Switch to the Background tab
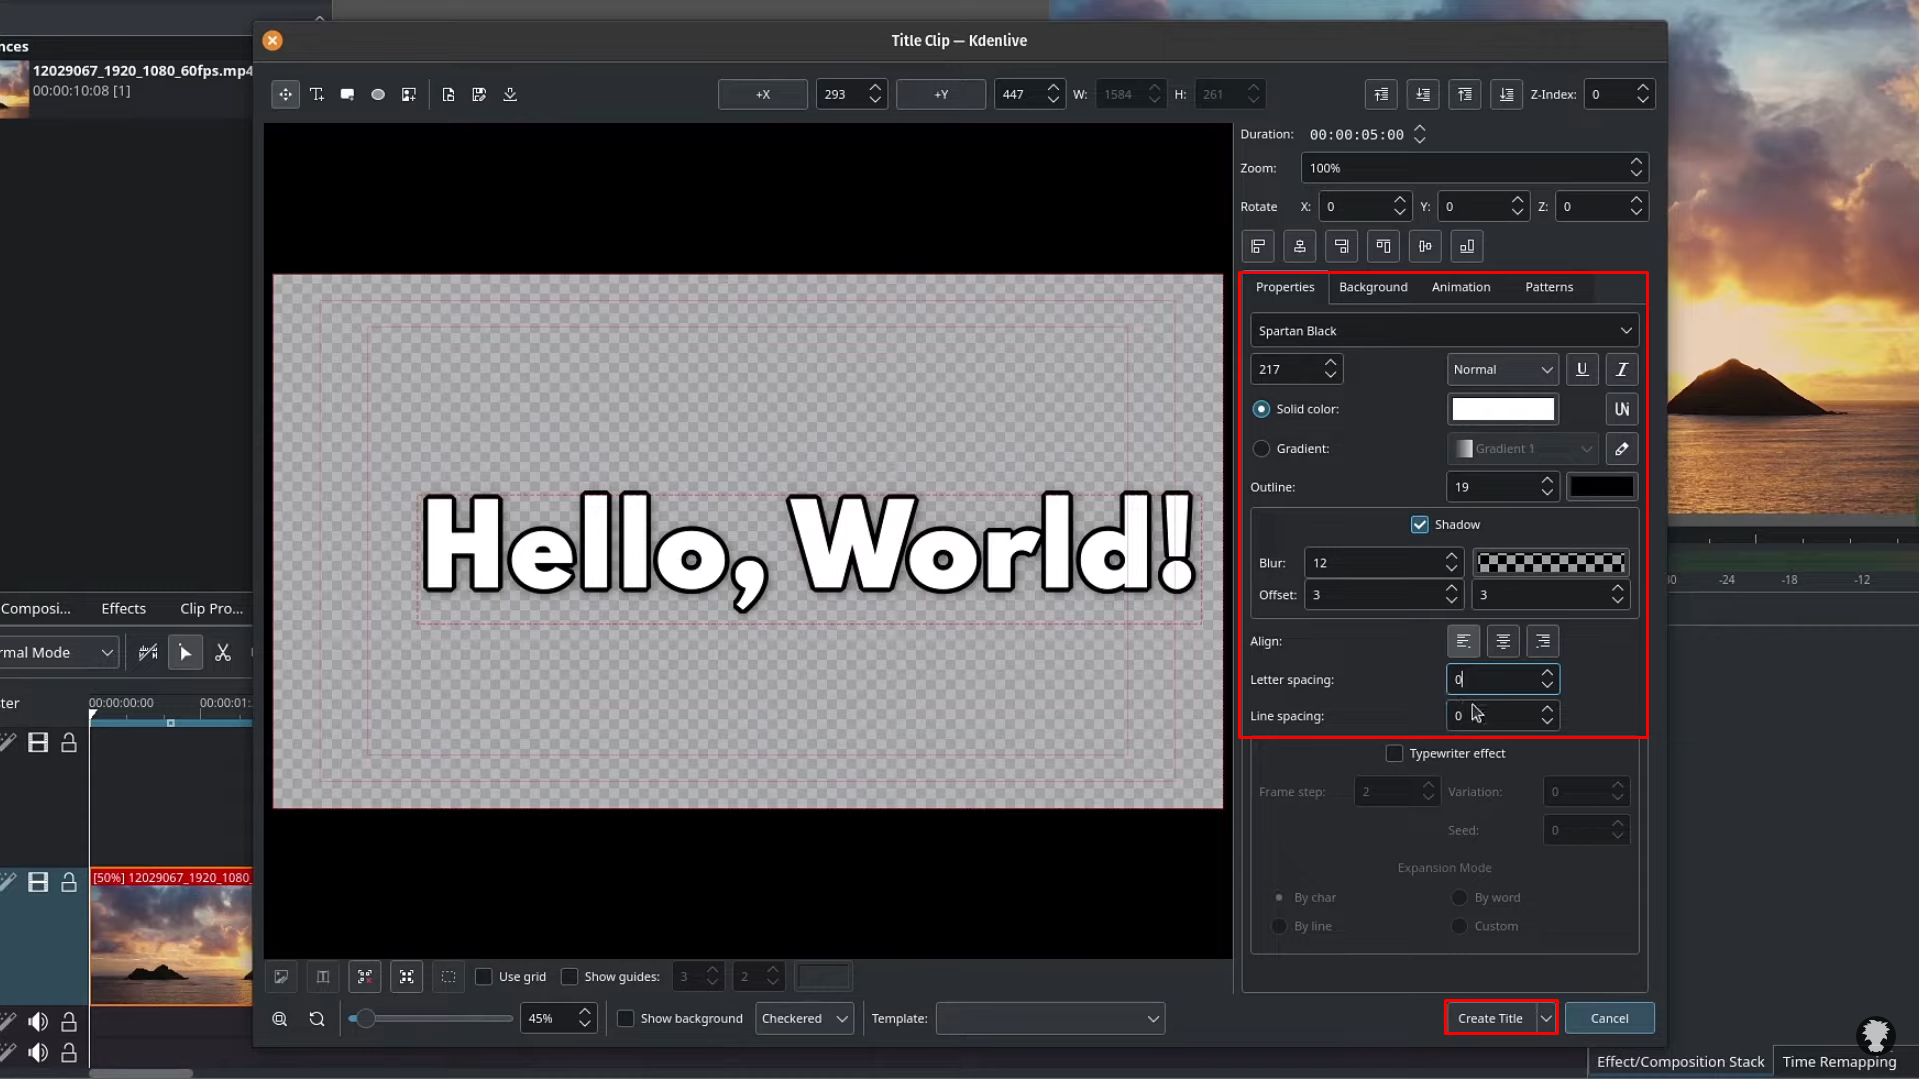The height and width of the screenshot is (1079, 1919). pyautogui.click(x=1372, y=287)
